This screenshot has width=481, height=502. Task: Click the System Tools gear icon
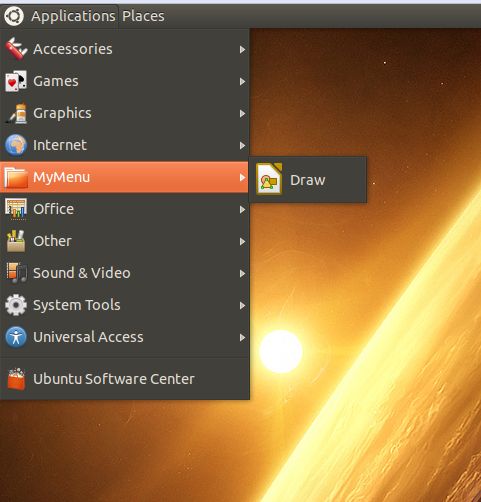click(16, 305)
